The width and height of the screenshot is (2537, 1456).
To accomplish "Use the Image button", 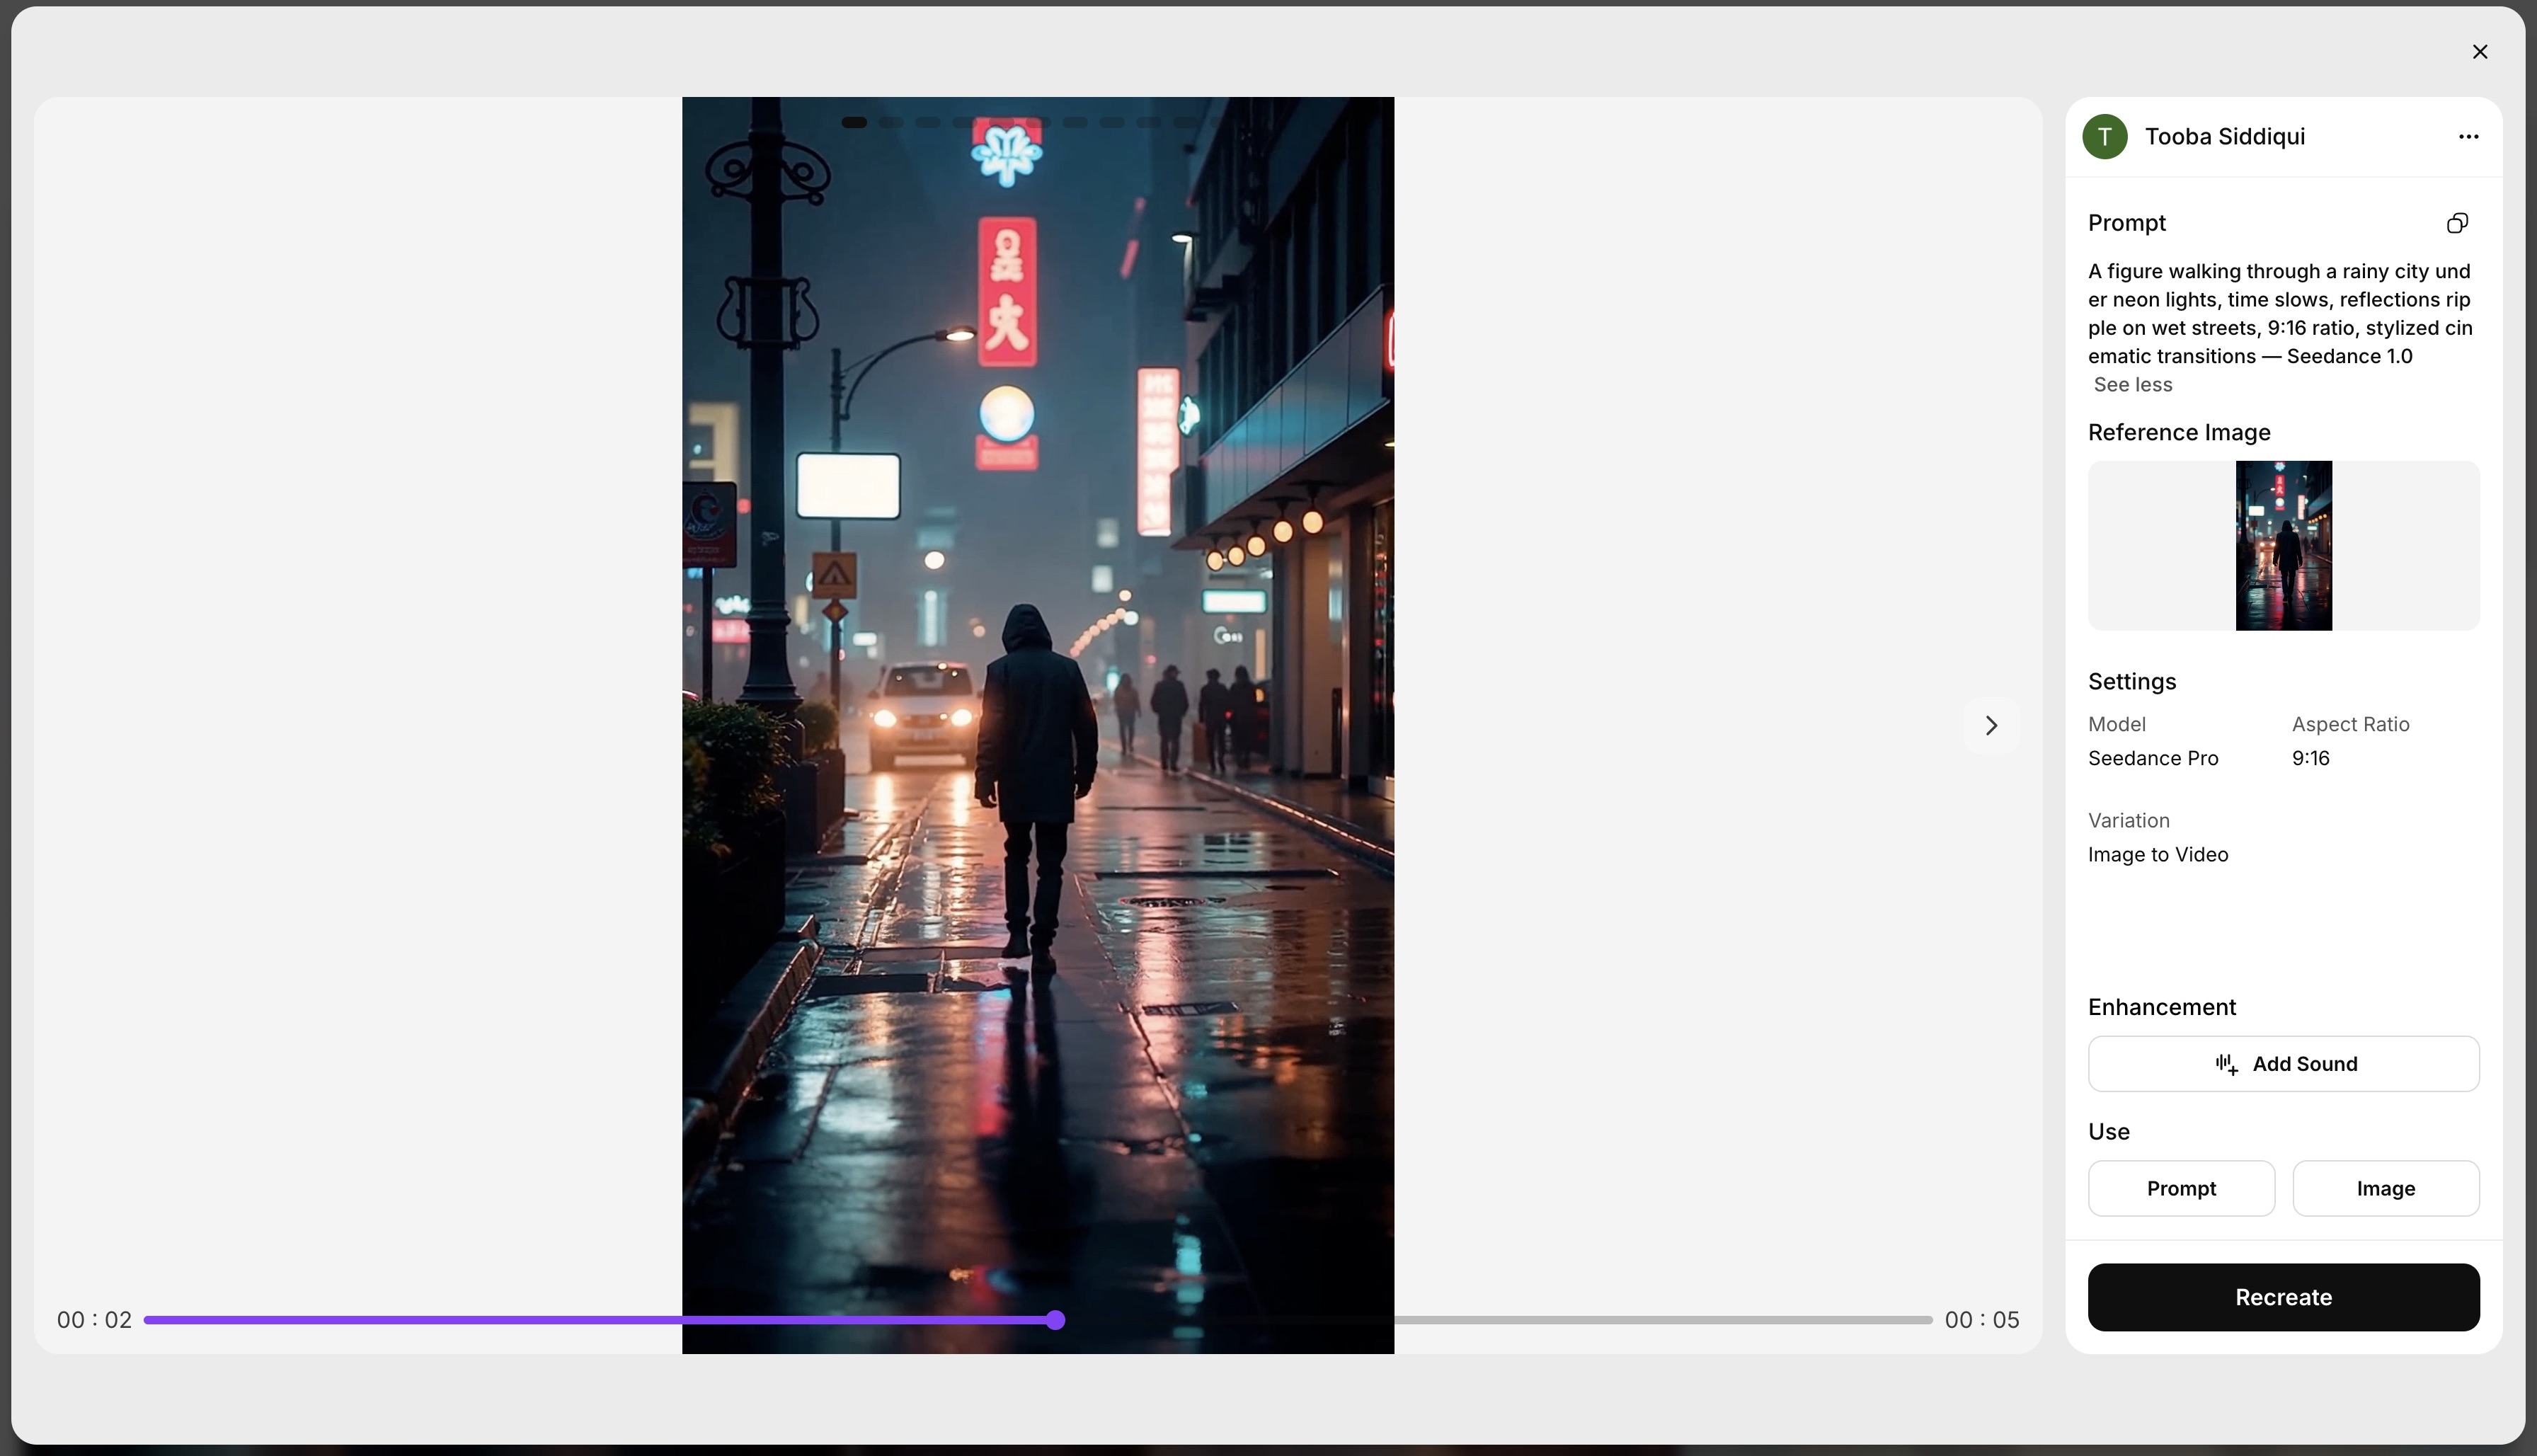I will click(x=2385, y=1188).
